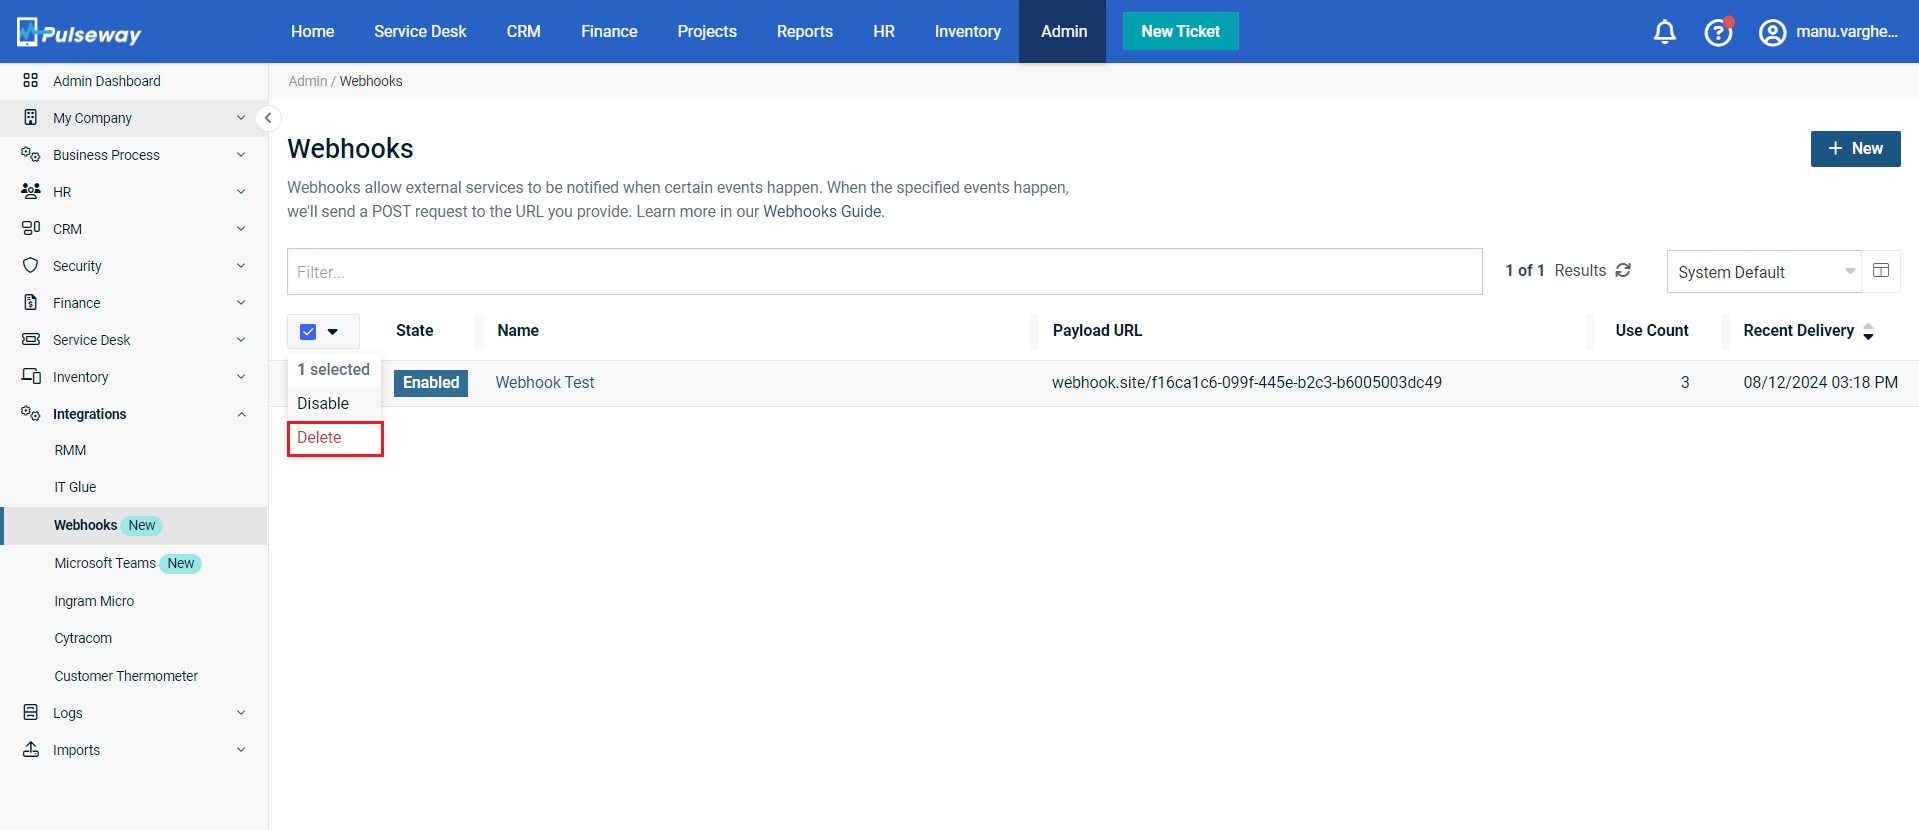
Task: Click the help question mark icon
Action: 1717,32
